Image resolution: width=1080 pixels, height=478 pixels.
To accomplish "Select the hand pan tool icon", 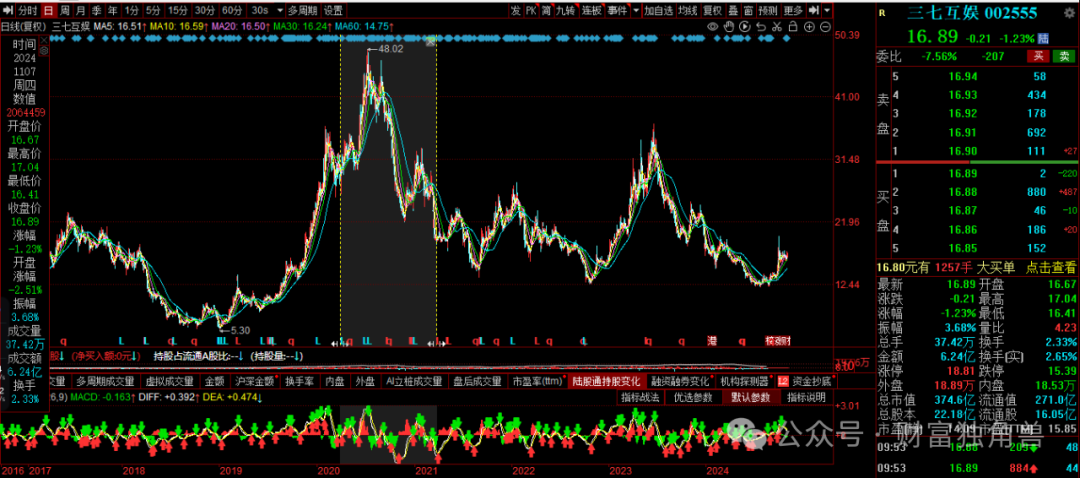I will [x=729, y=26].
